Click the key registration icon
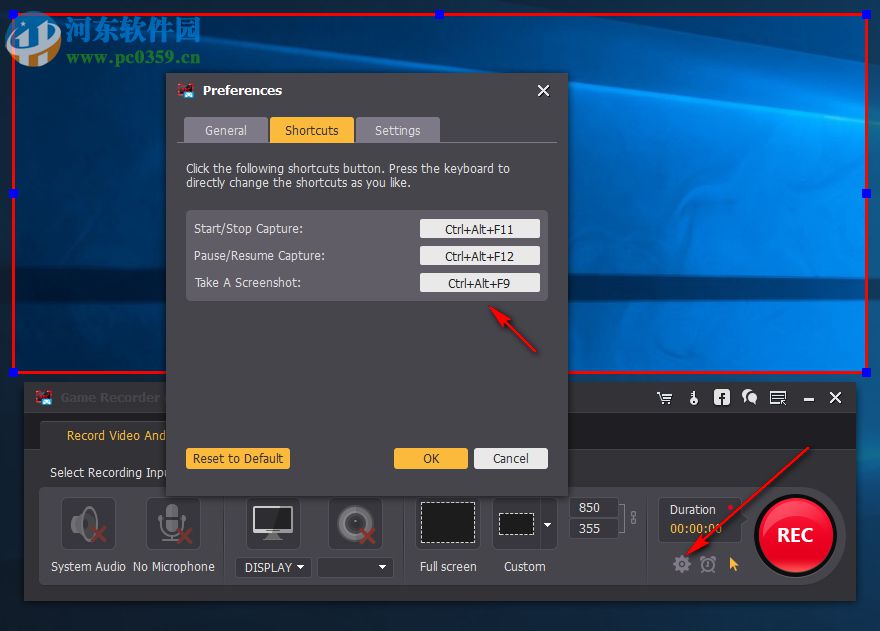 (693, 397)
